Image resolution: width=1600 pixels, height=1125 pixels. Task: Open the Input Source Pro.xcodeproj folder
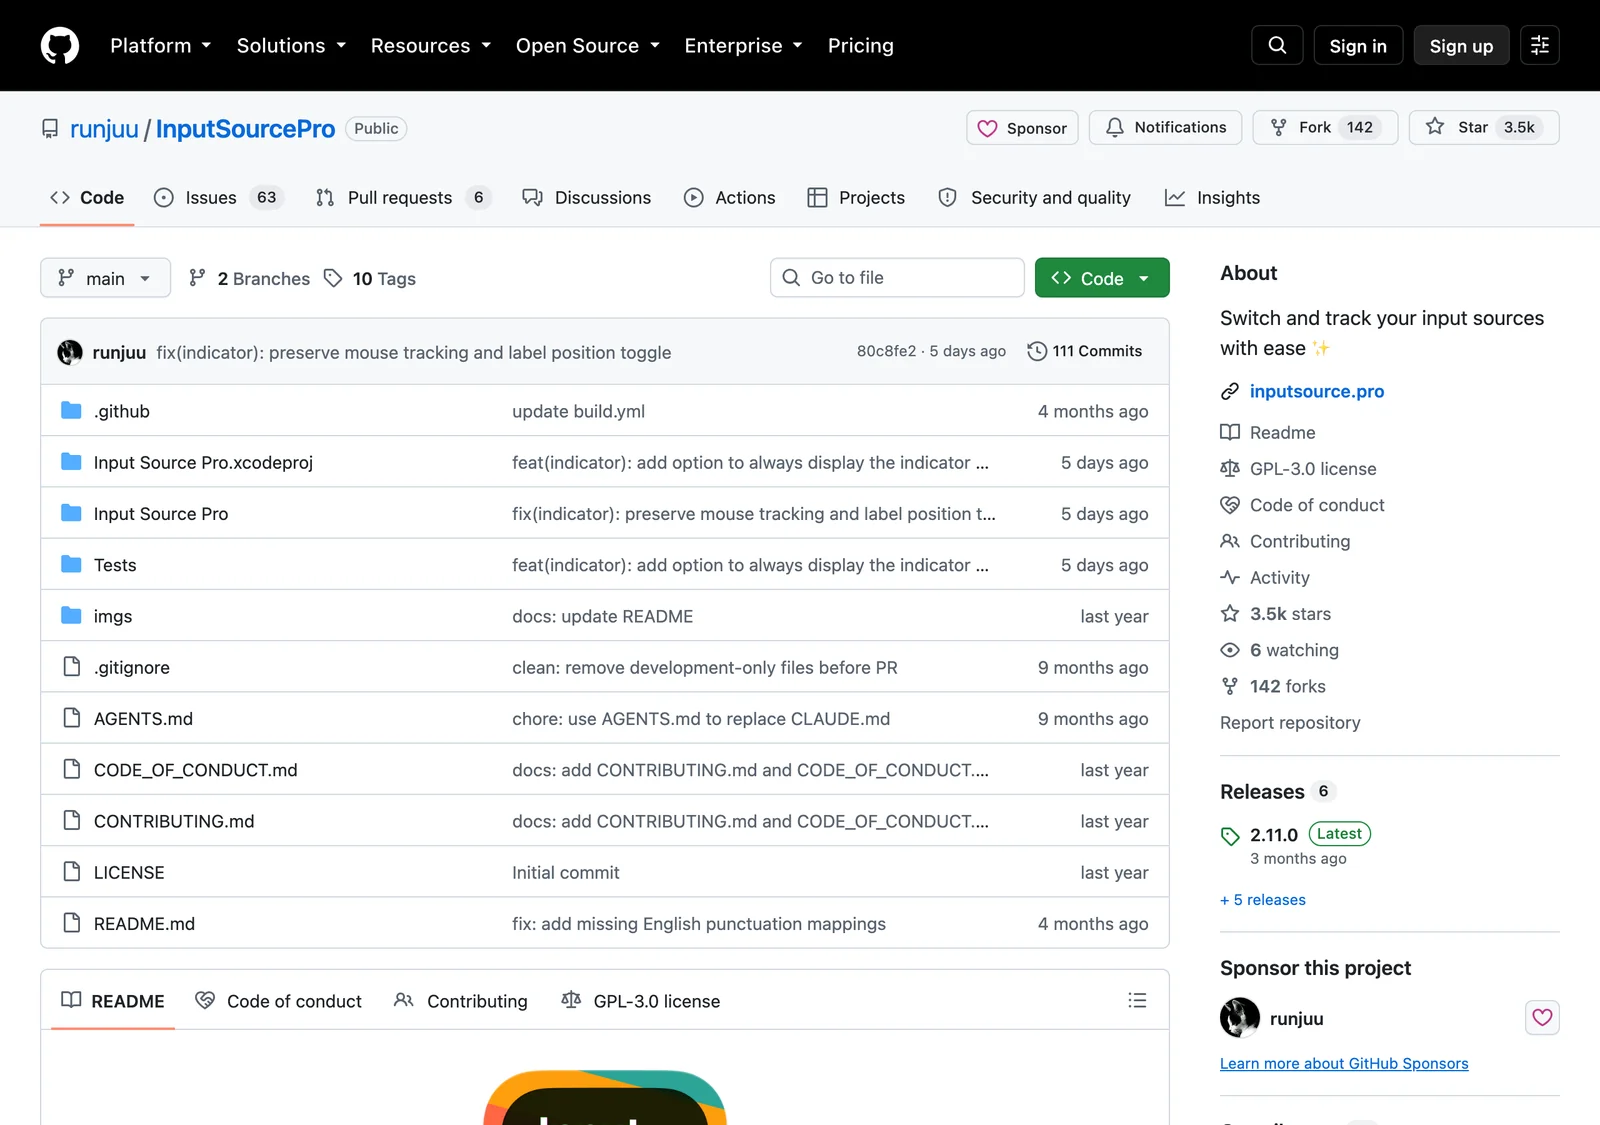203,462
